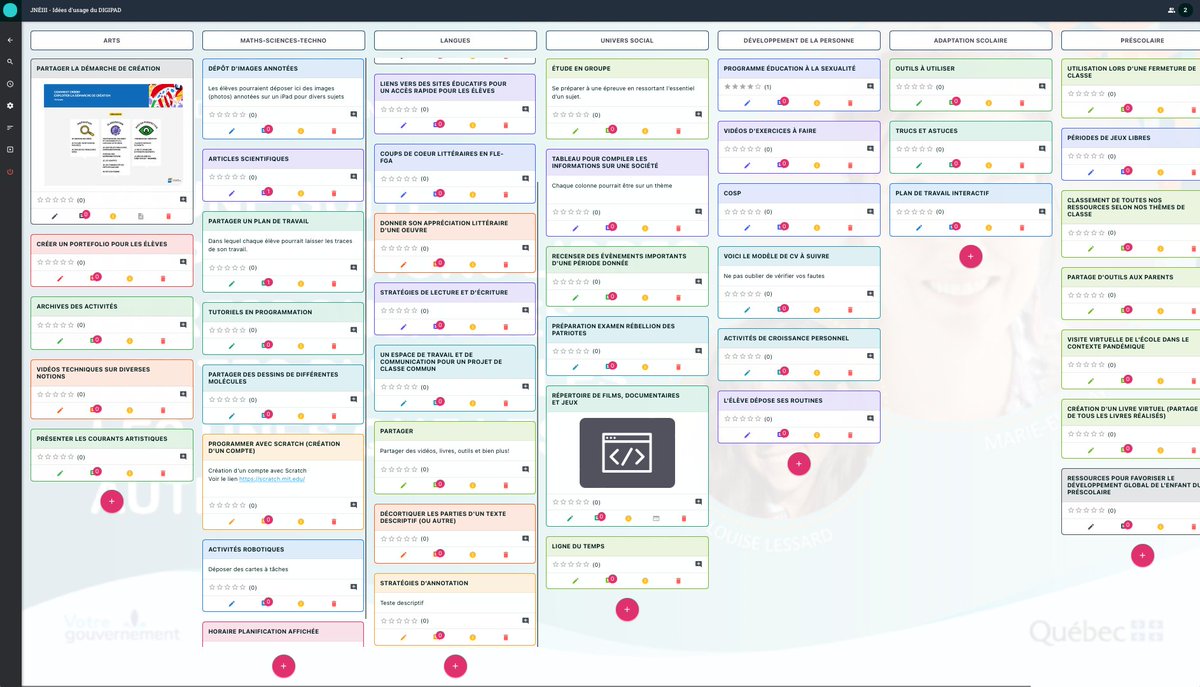
Task: Open the document icon on 'Partager la démarche de création'
Action: (141, 216)
